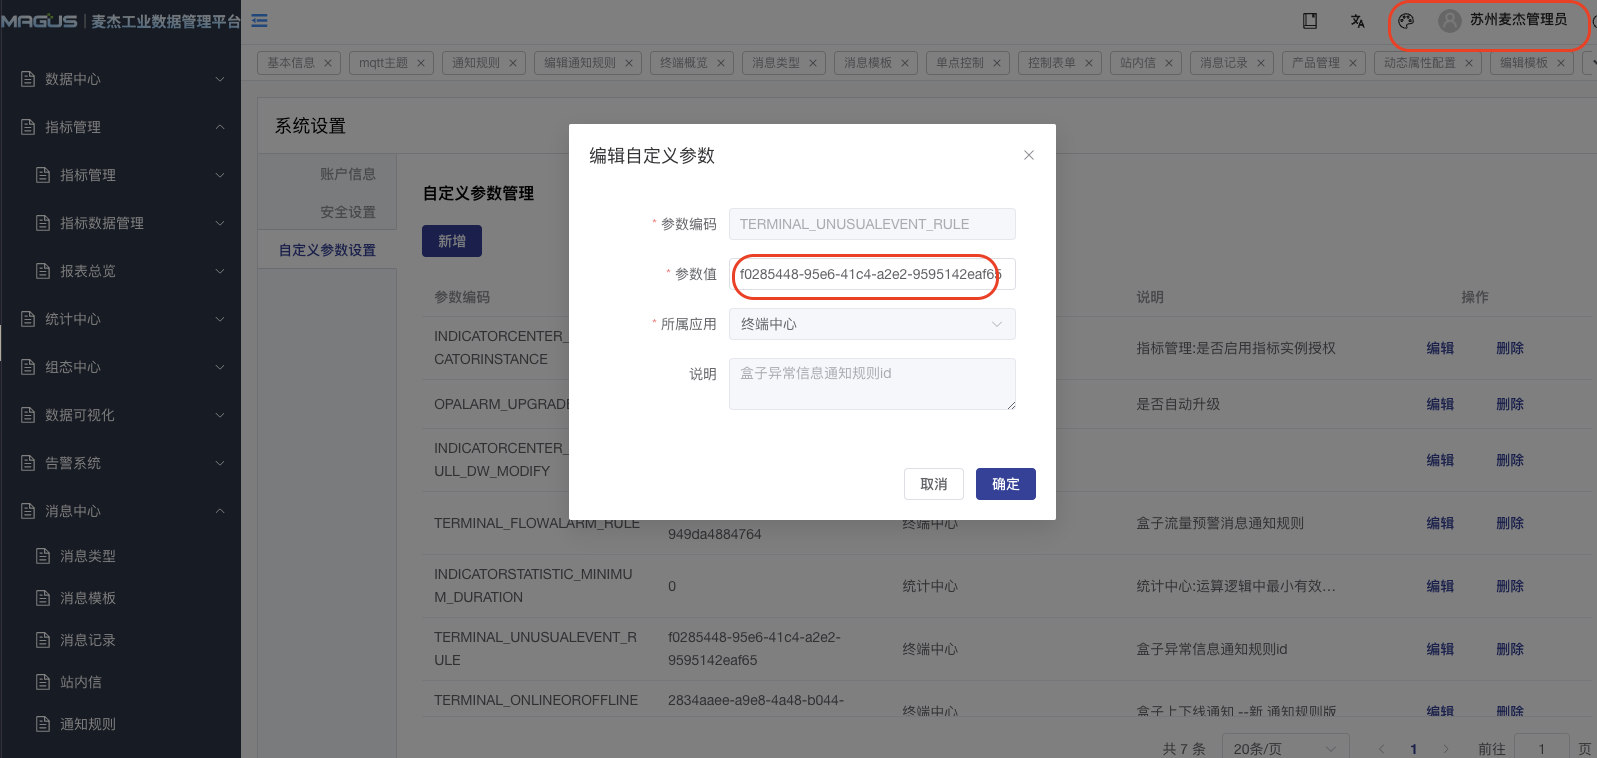Viewport: 1597px width, 758px height.
Task: Switch to the 消息模板 tab
Action: (868, 63)
